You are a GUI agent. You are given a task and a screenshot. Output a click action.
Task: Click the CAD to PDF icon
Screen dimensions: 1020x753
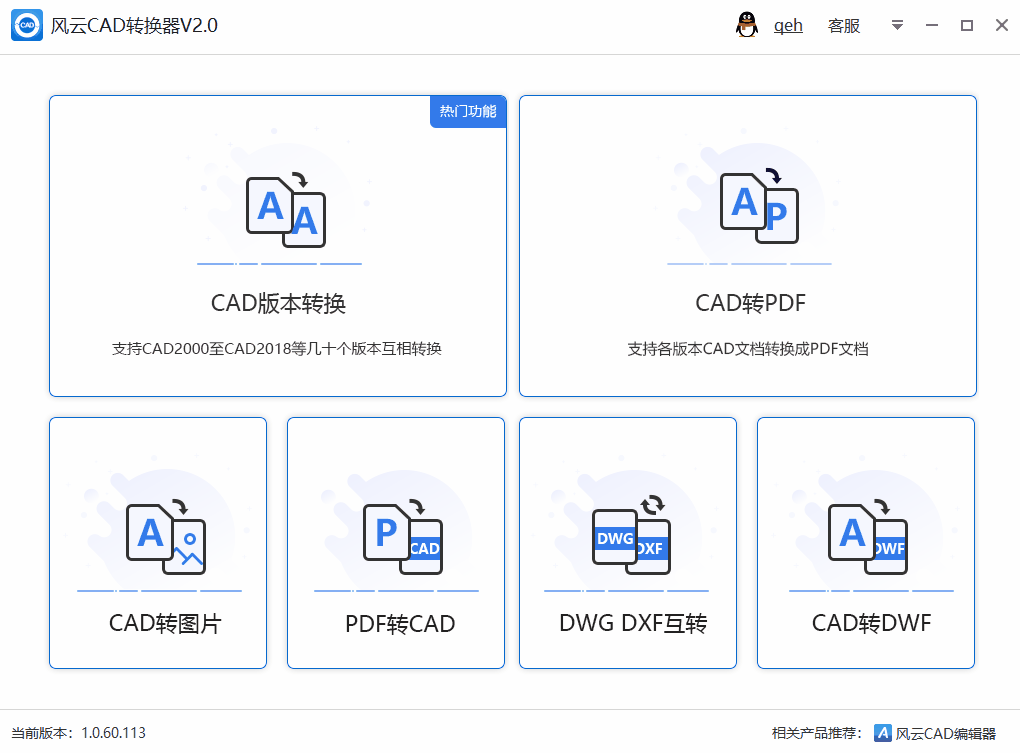pyautogui.click(x=759, y=207)
